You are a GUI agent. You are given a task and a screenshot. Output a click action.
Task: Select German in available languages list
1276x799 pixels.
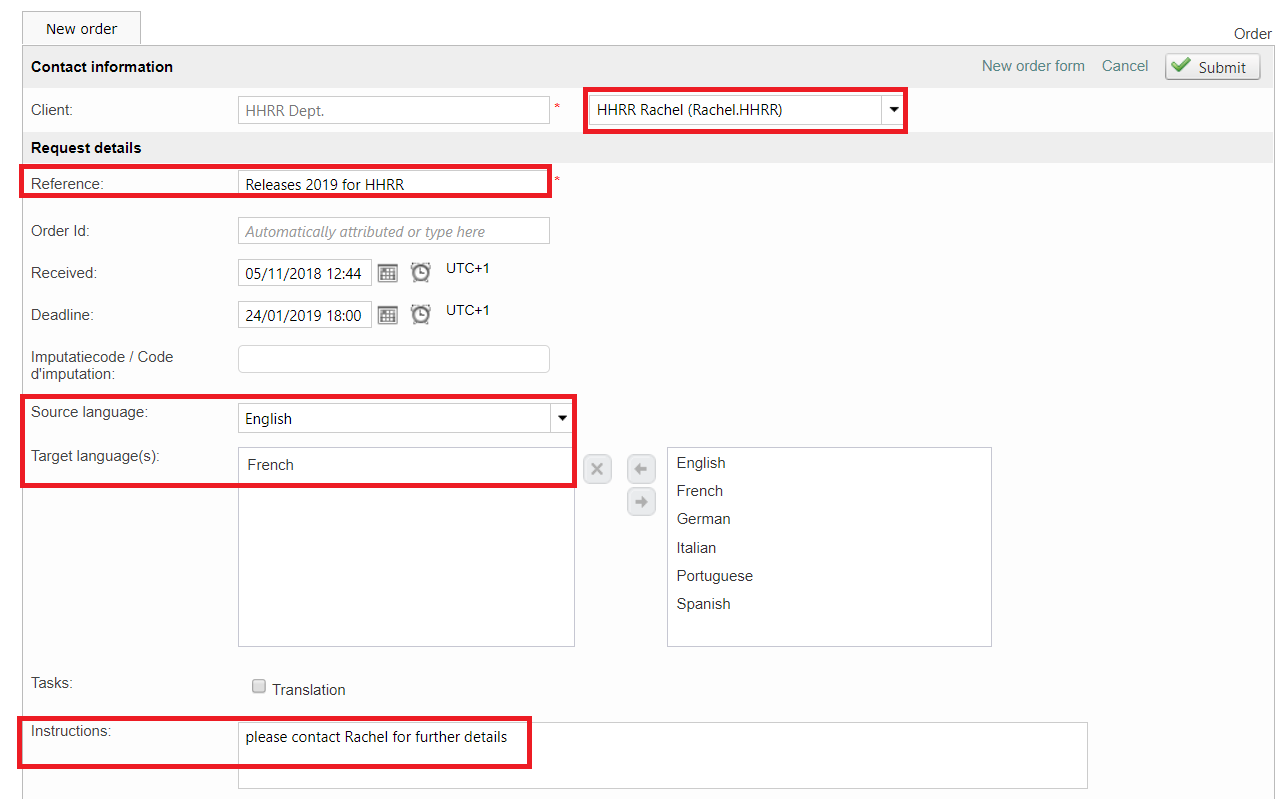704,519
